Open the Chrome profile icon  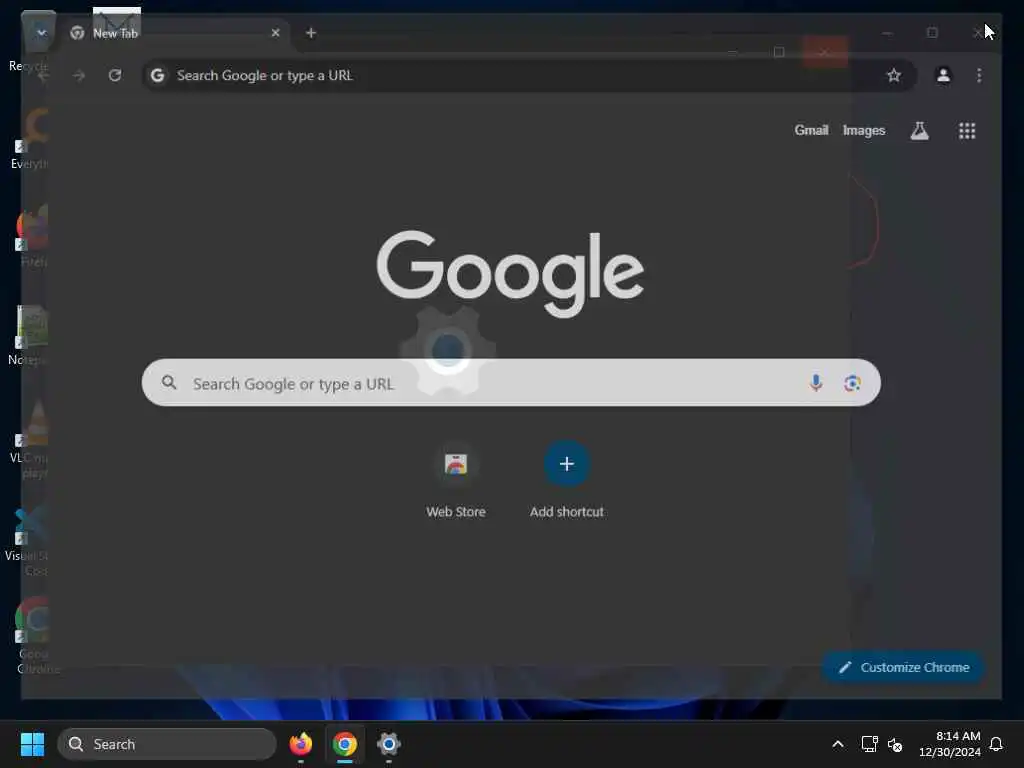click(943, 76)
